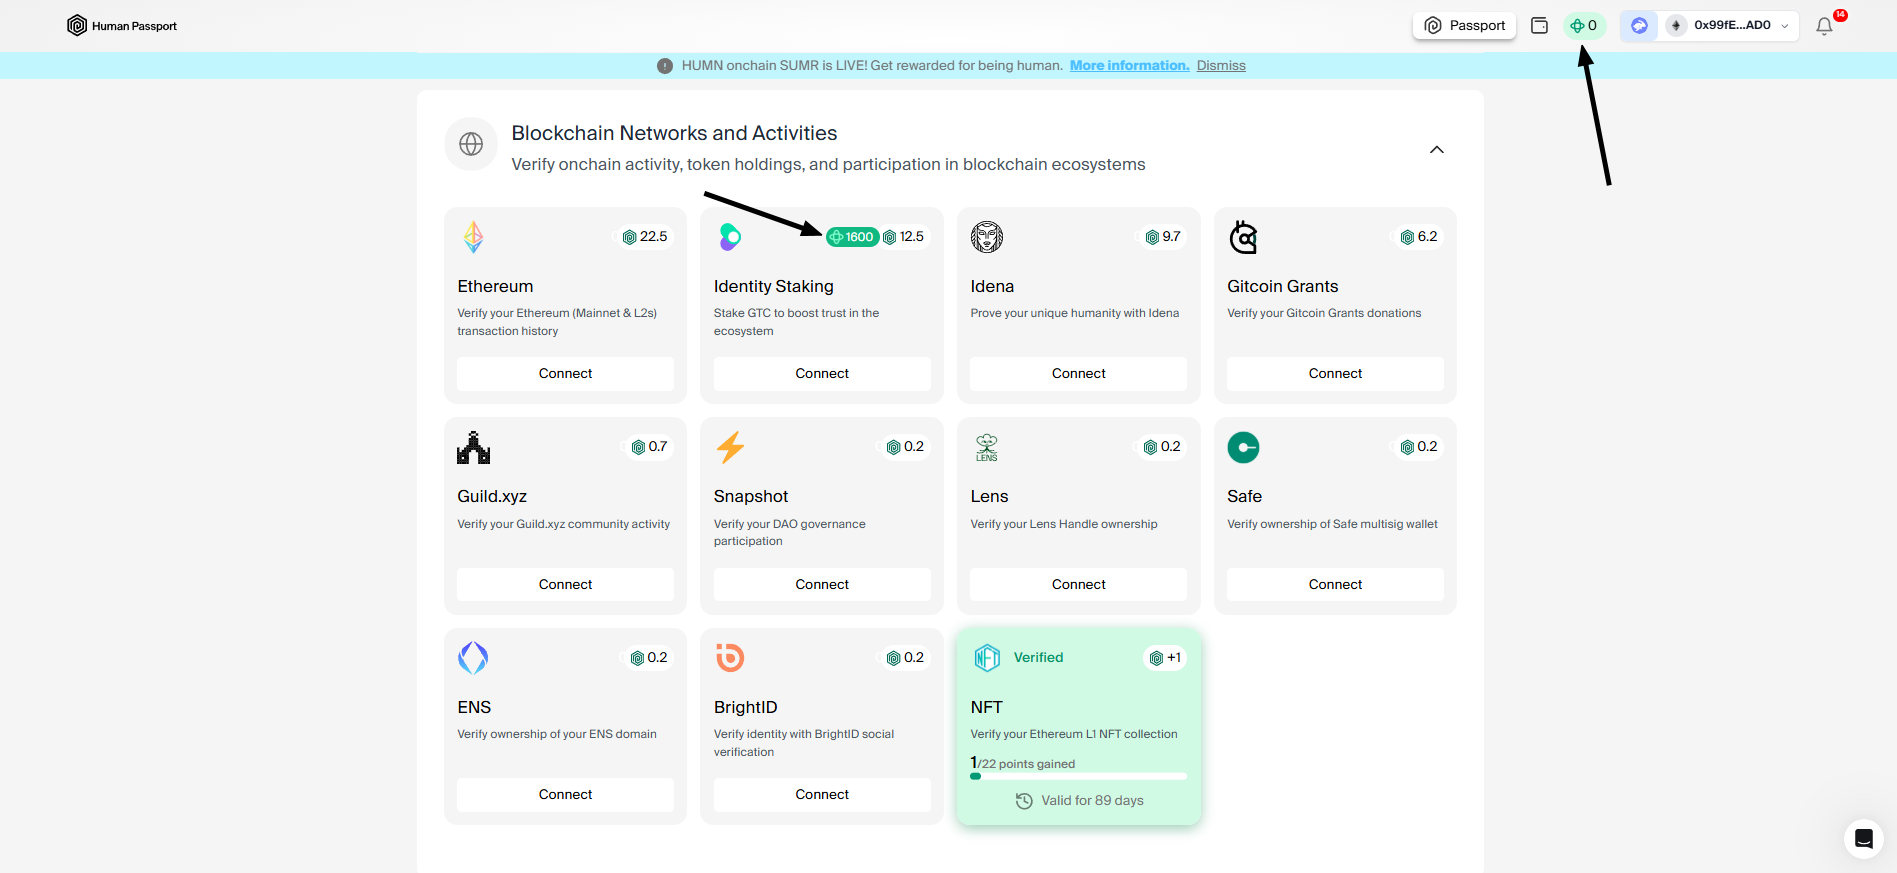Click the ENS logo icon
The height and width of the screenshot is (873, 1897).
(473, 658)
